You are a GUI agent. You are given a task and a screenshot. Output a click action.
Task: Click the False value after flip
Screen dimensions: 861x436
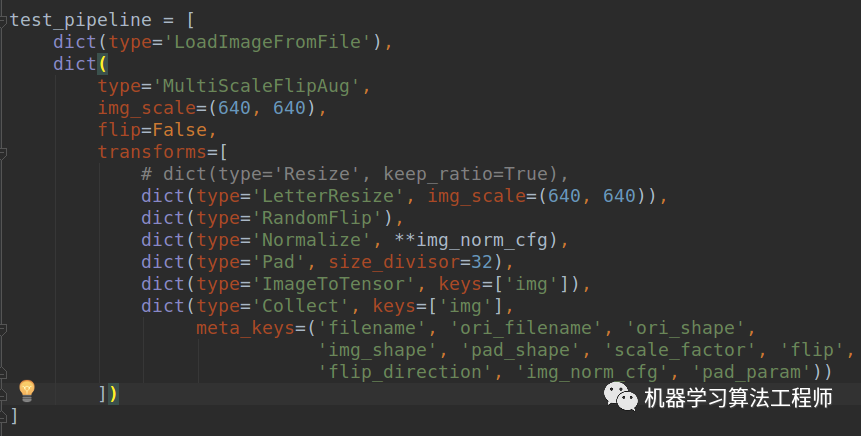[x=180, y=130]
